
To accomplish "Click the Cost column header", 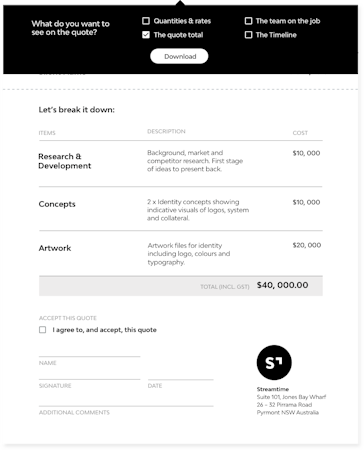I will (300, 133).
